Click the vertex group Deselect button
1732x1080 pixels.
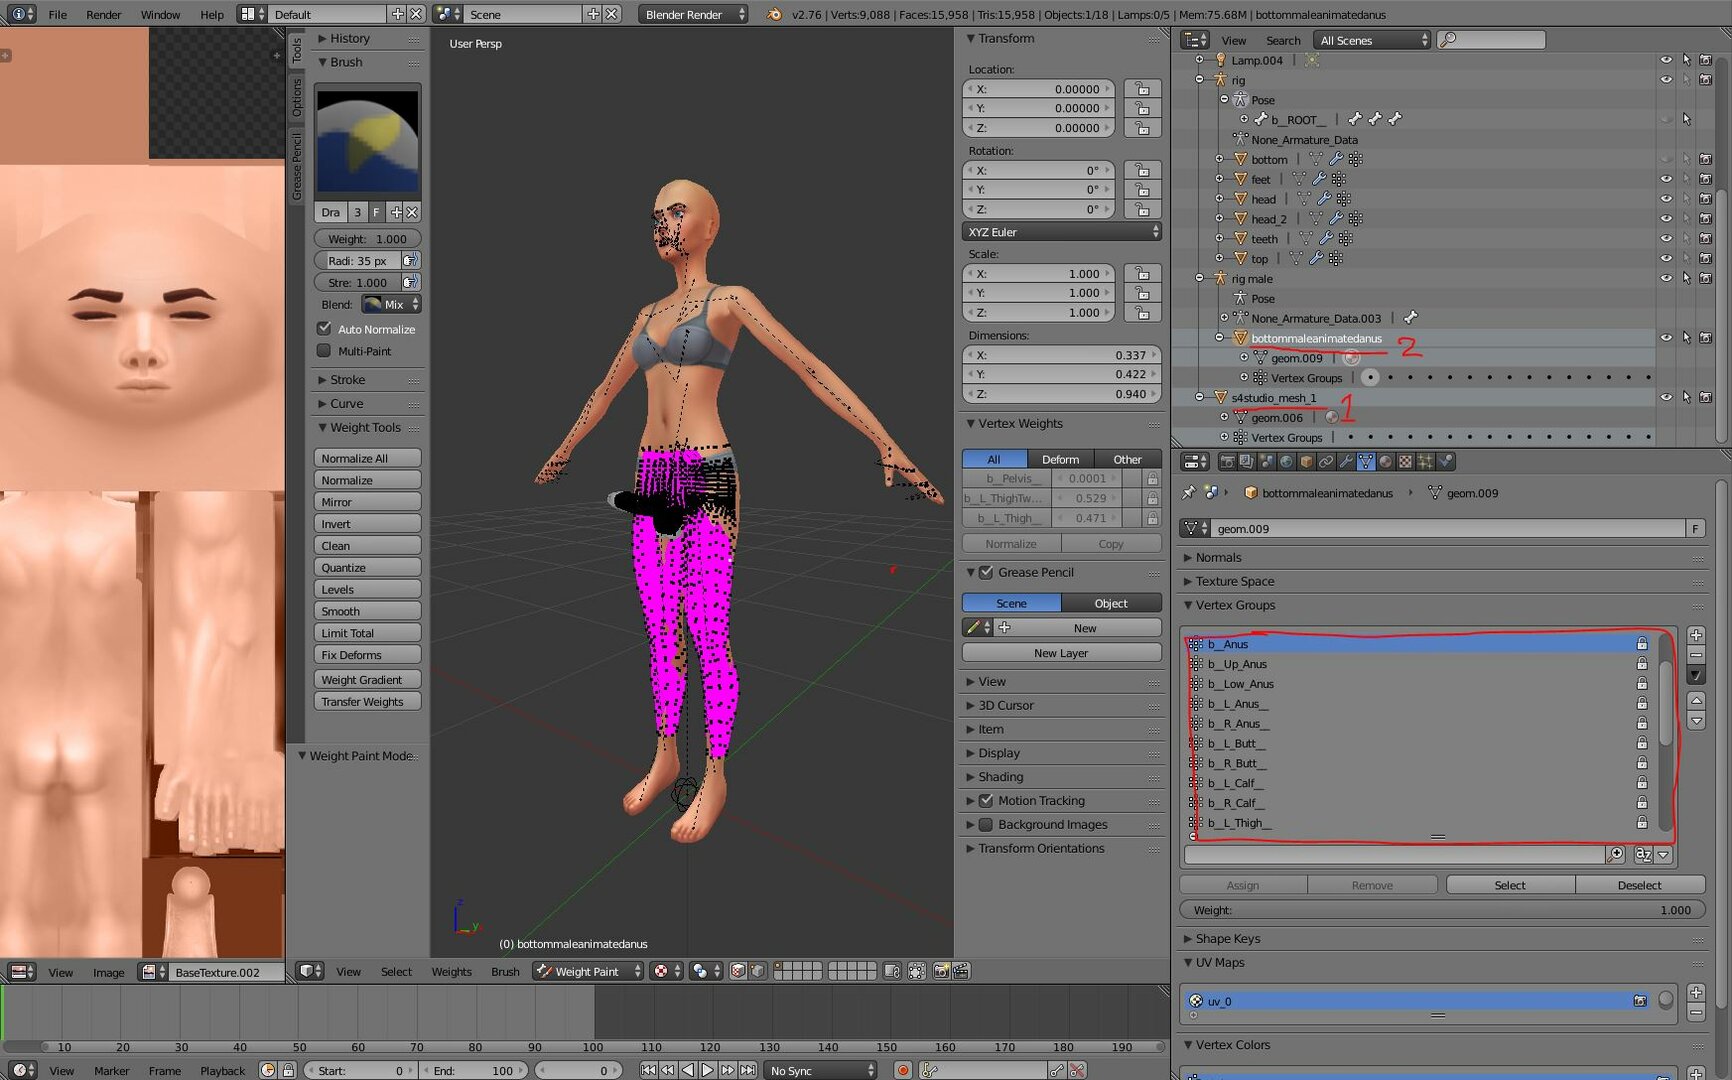coord(1640,885)
